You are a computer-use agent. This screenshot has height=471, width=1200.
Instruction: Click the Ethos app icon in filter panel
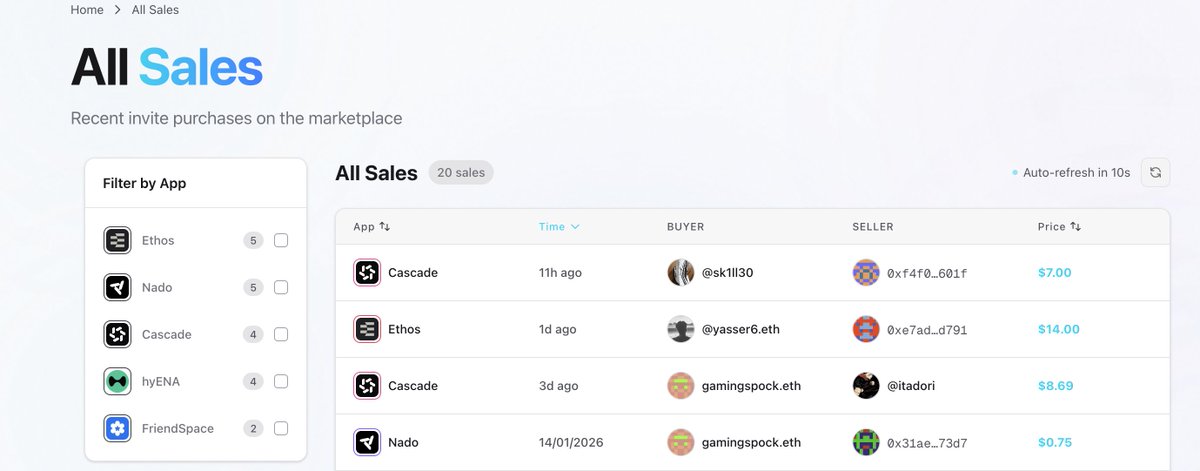(118, 240)
